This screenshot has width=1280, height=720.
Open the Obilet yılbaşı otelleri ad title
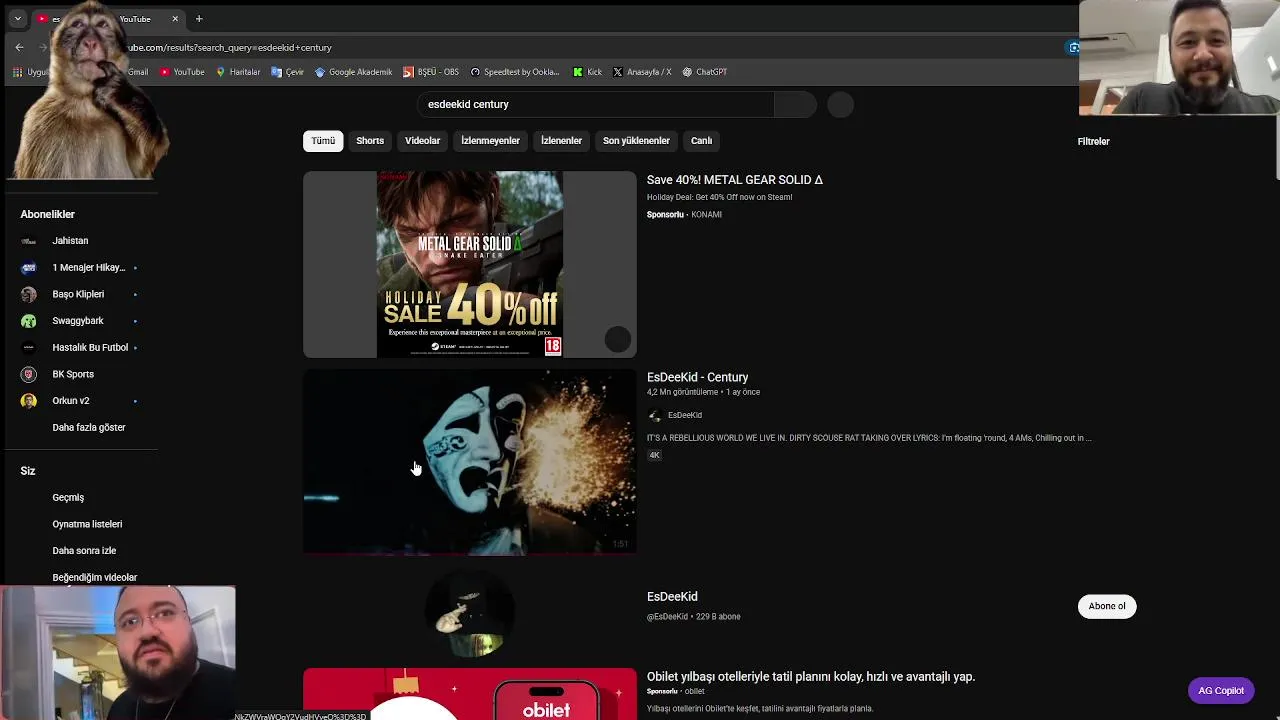tap(810, 677)
